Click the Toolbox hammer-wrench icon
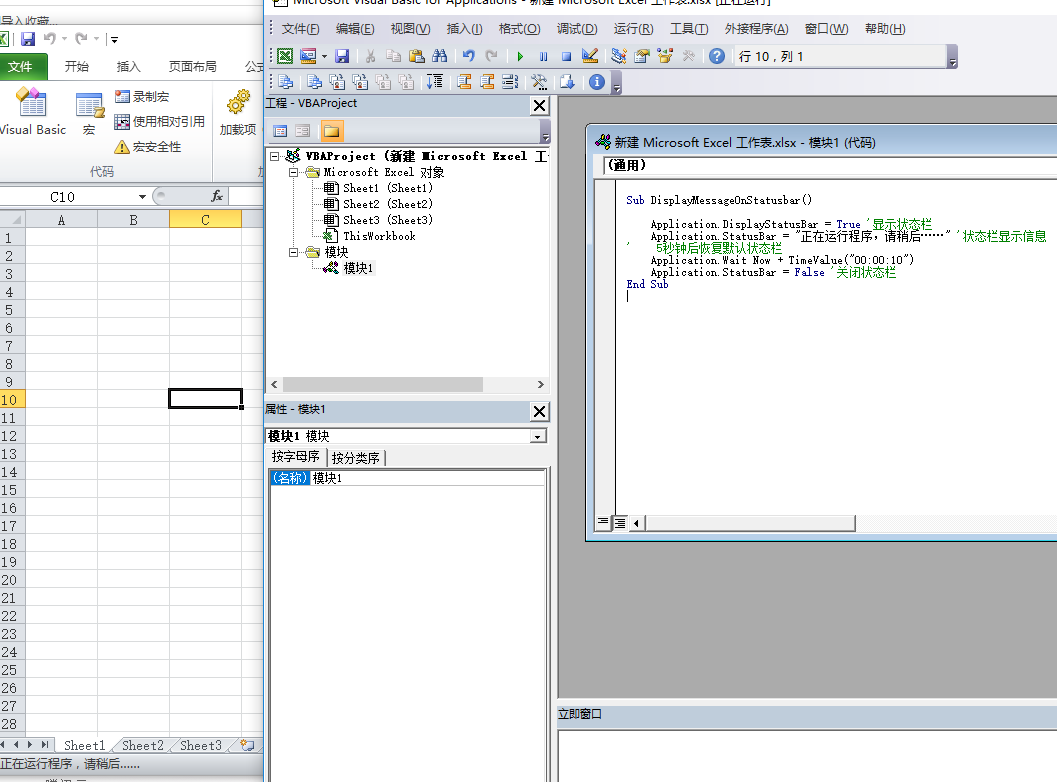The width and height of the screenshot is (1057, 782). click(x=688, y=57)
